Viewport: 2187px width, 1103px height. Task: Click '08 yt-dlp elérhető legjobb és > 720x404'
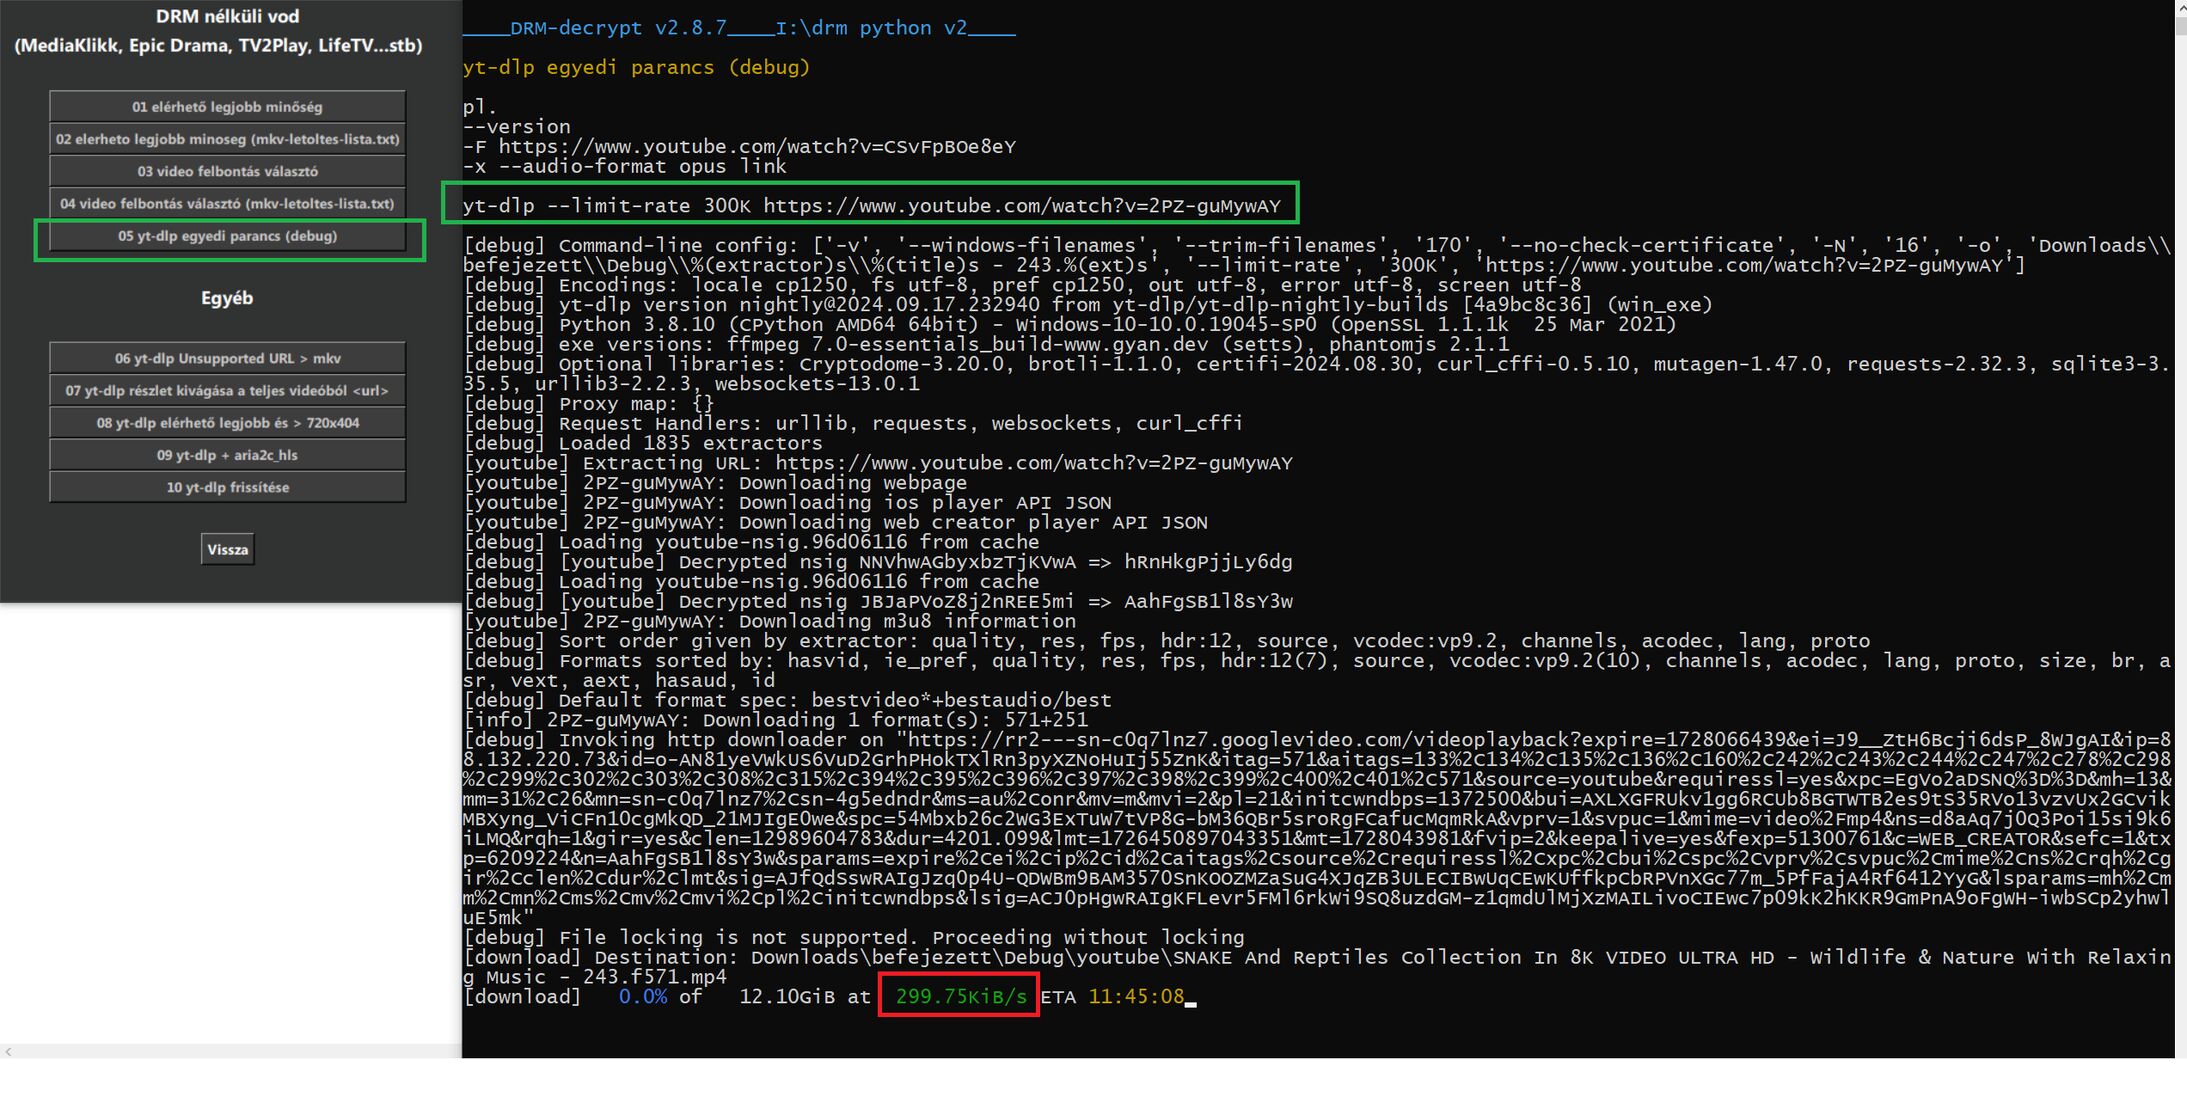coord(227,422)
